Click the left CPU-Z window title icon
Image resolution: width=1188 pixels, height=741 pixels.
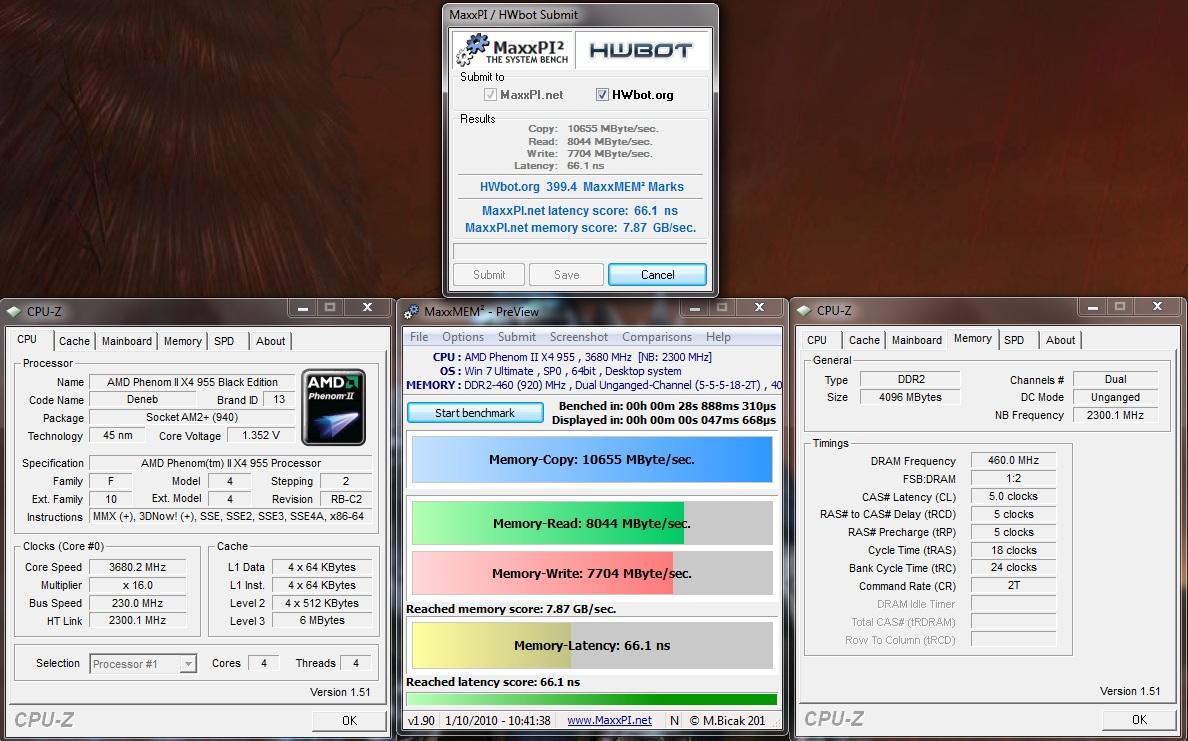click(x=14, y=311)
